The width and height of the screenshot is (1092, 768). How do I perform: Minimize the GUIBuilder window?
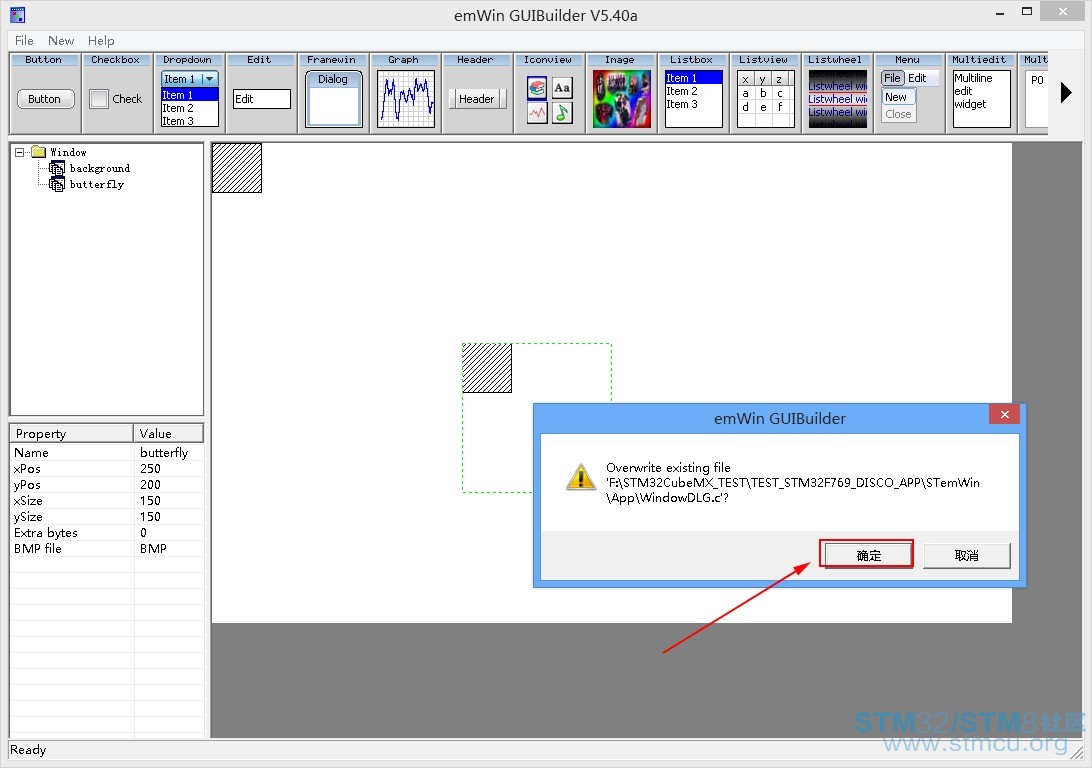coord(1000,12)
